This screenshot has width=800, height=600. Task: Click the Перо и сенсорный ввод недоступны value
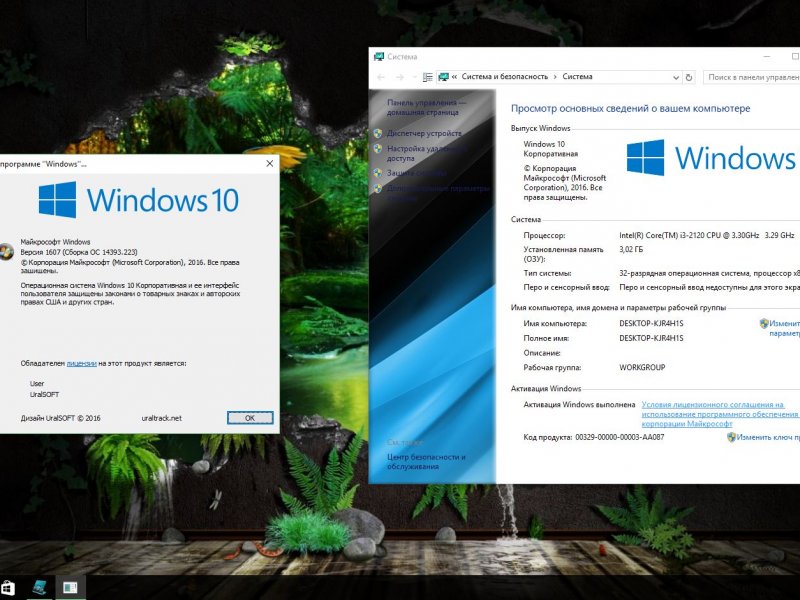click(x=709, y=288)
